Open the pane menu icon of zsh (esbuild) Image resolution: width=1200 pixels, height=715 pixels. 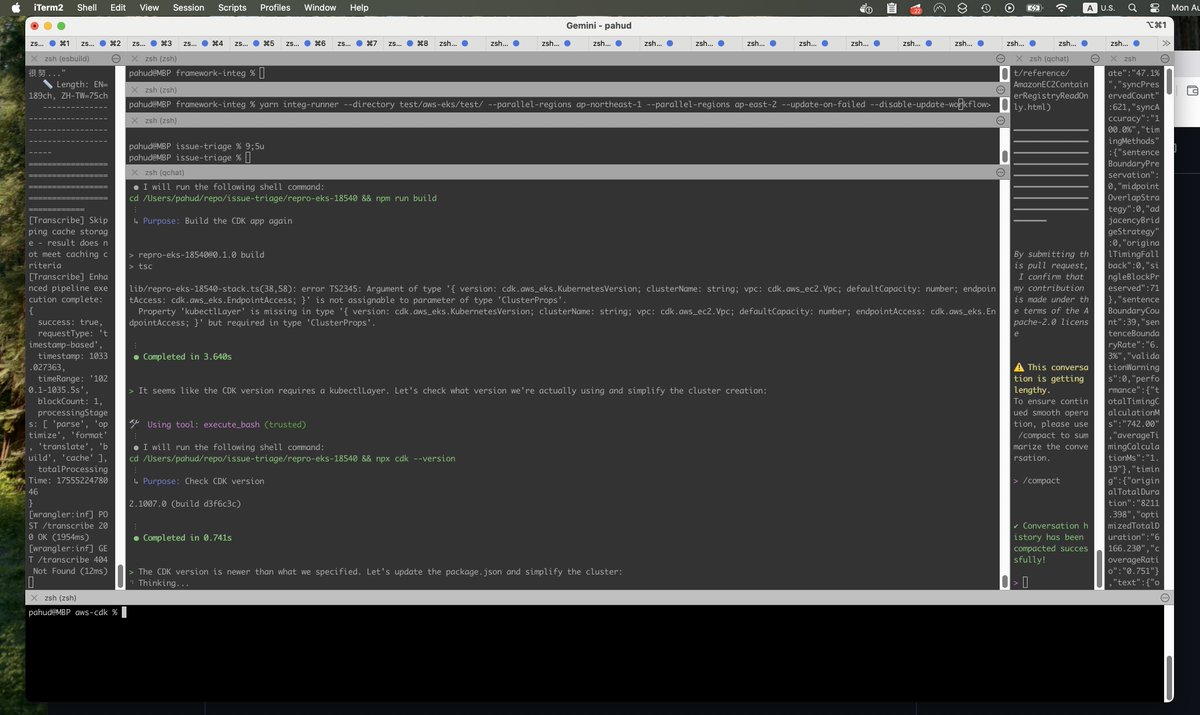pos(116,59)
